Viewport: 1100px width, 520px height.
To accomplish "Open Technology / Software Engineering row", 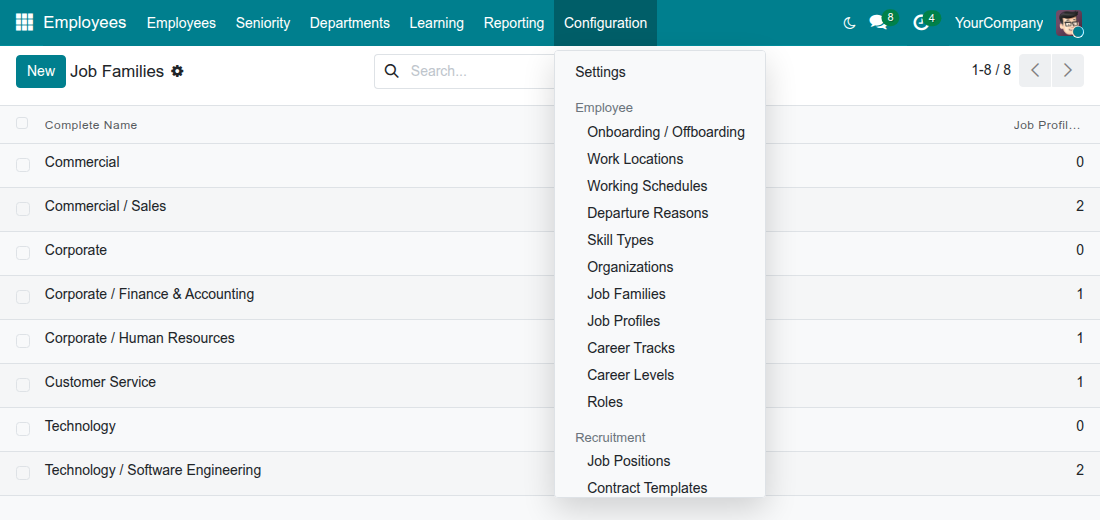I will tap(550, 473).
